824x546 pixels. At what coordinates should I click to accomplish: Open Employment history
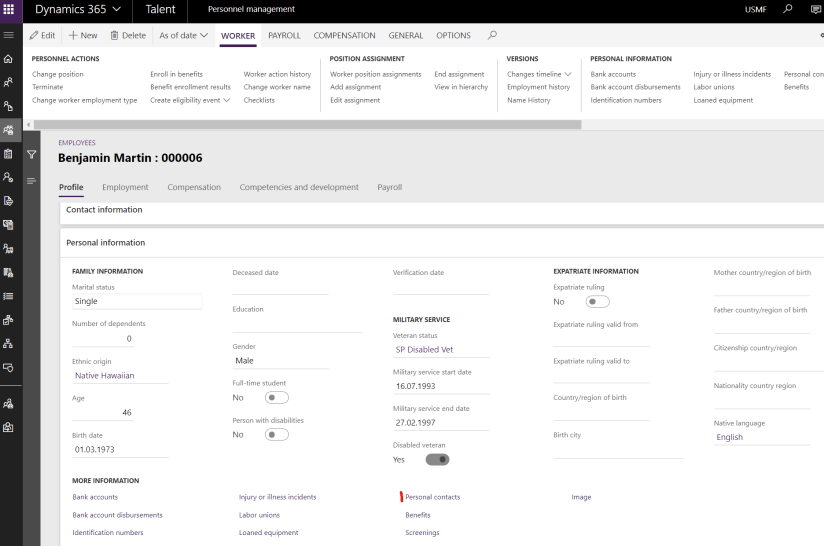pyautogui.click(x=539, y=87)
